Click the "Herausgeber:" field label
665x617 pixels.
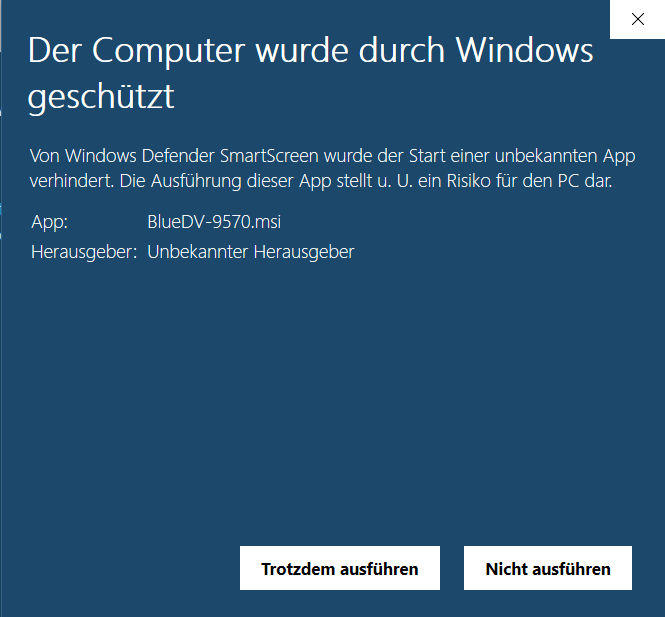pyautogui.click(x=84, y=252)
